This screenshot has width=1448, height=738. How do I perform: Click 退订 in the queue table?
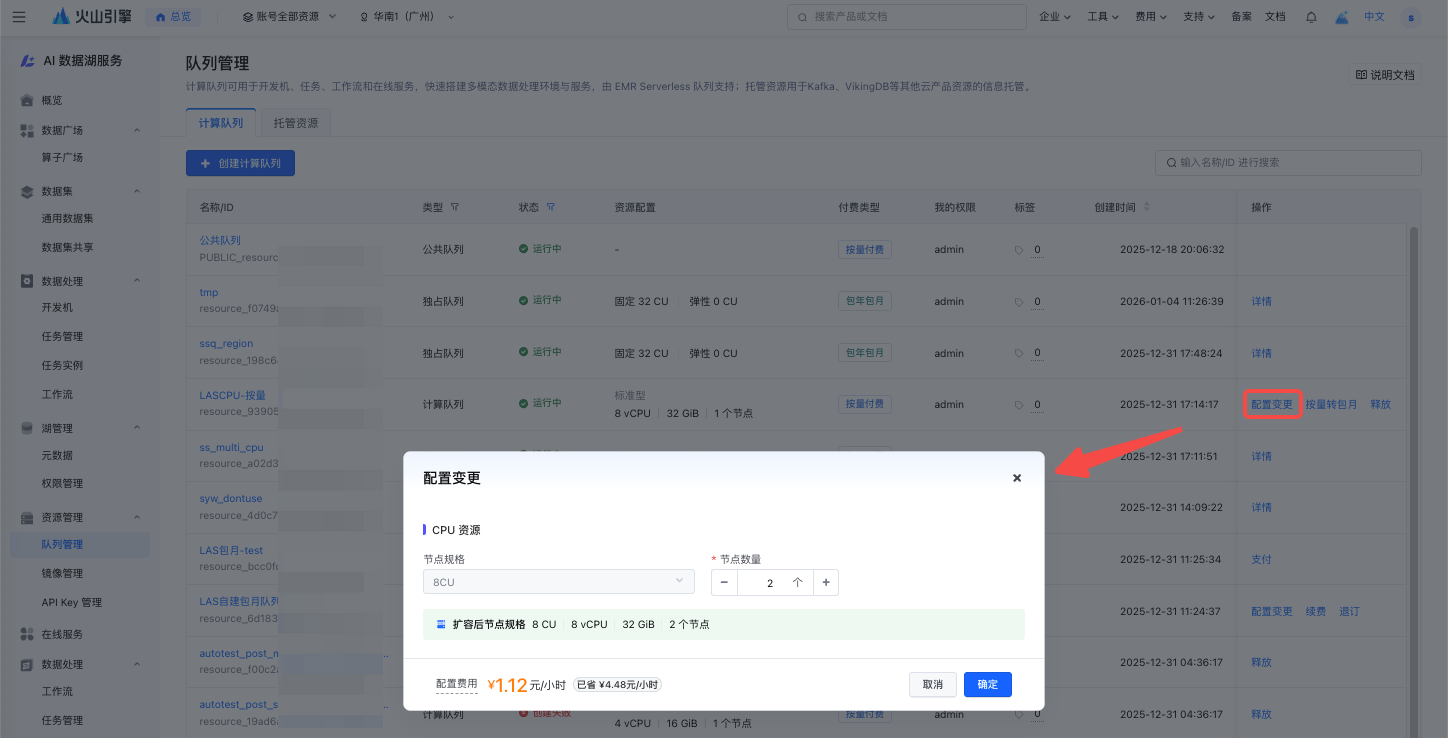1349,612
